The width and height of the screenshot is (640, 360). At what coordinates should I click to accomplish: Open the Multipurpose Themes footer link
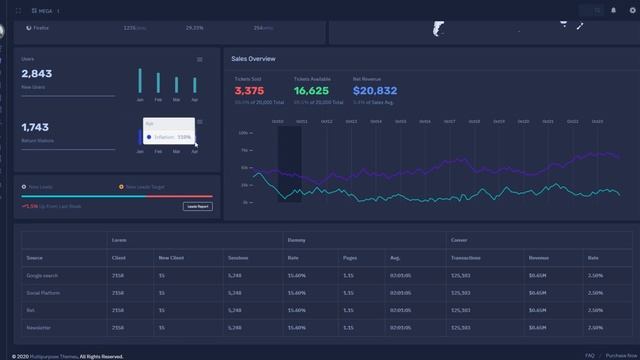[53, 357]
